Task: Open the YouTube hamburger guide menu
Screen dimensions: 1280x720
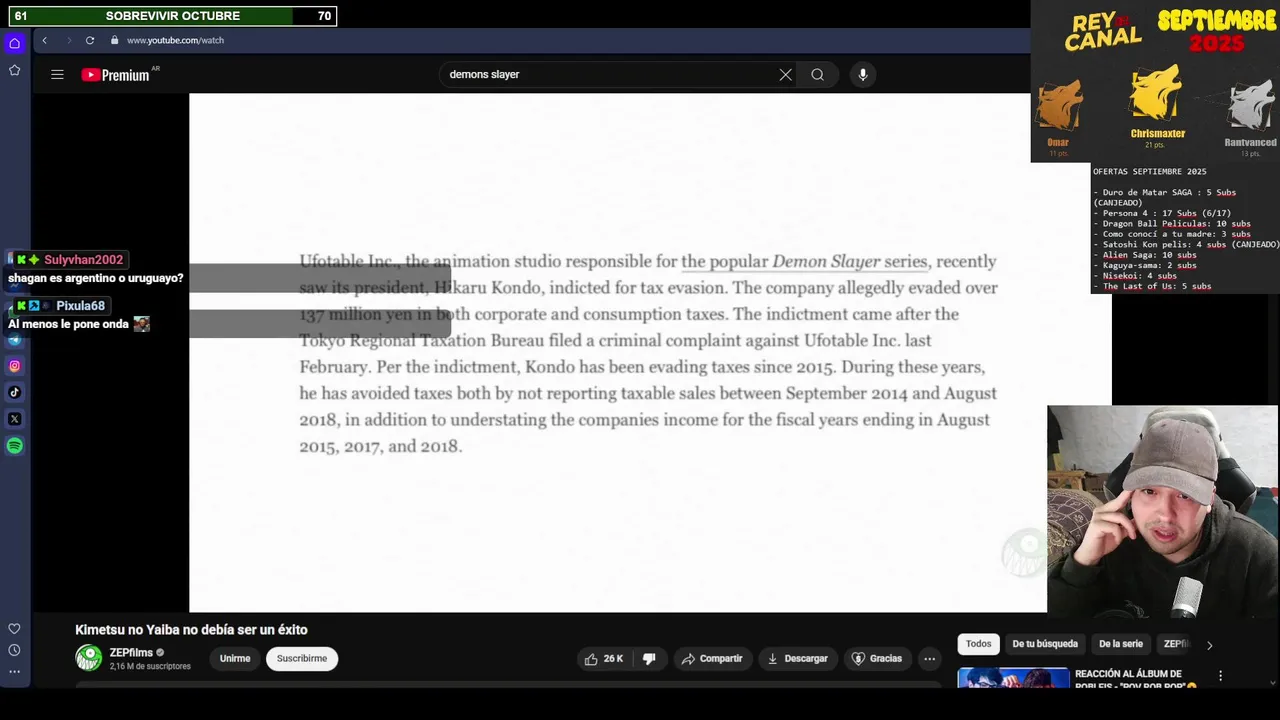Action: click(x=57, y=74)
